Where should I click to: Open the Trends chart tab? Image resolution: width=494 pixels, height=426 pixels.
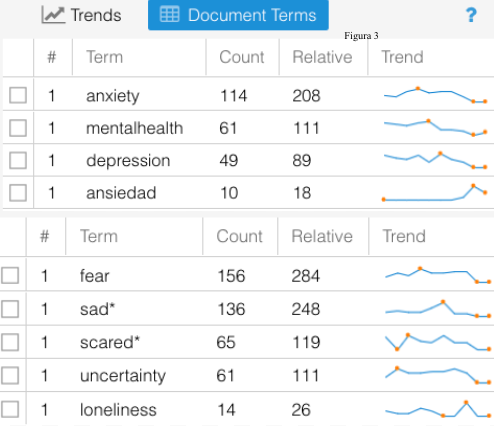81,15
